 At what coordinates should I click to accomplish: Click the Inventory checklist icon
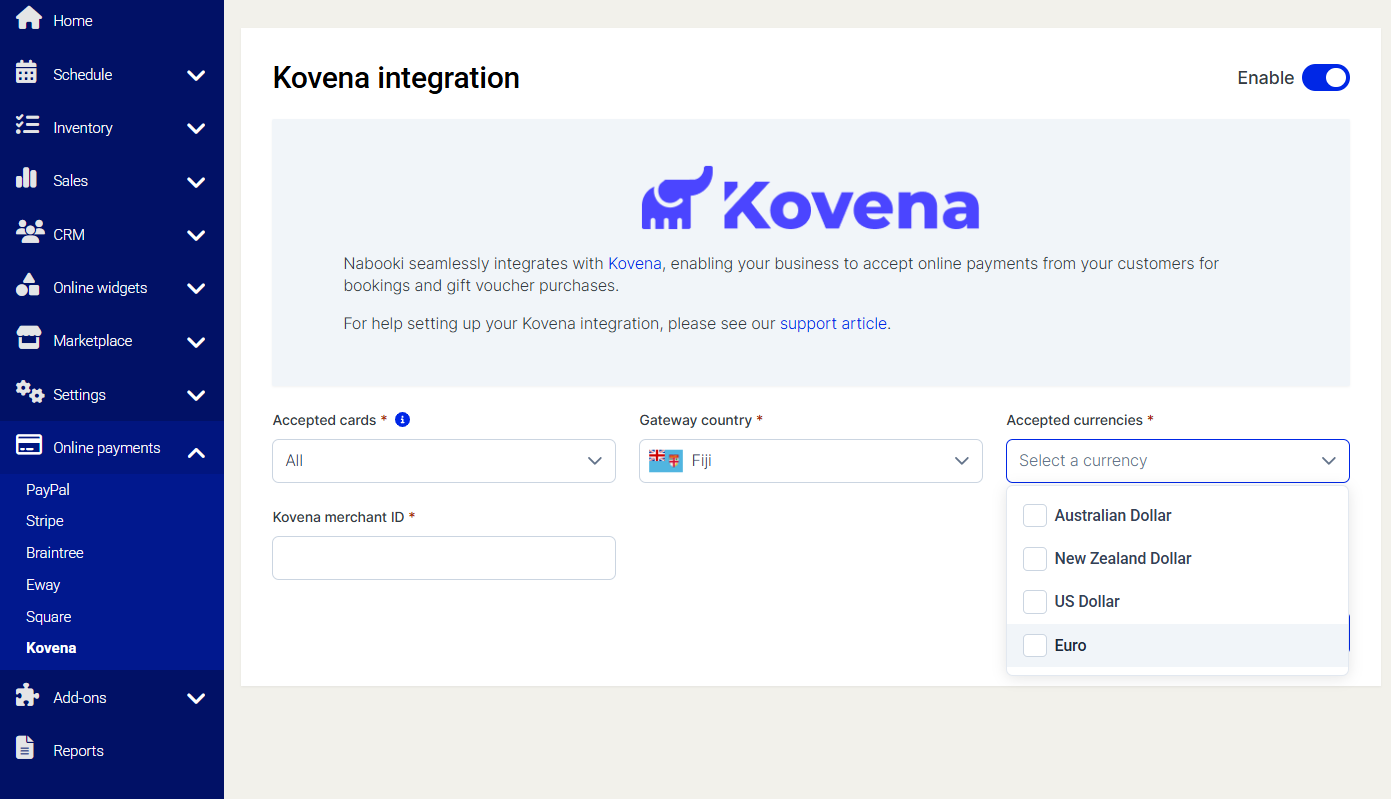[x=28, y=126]
